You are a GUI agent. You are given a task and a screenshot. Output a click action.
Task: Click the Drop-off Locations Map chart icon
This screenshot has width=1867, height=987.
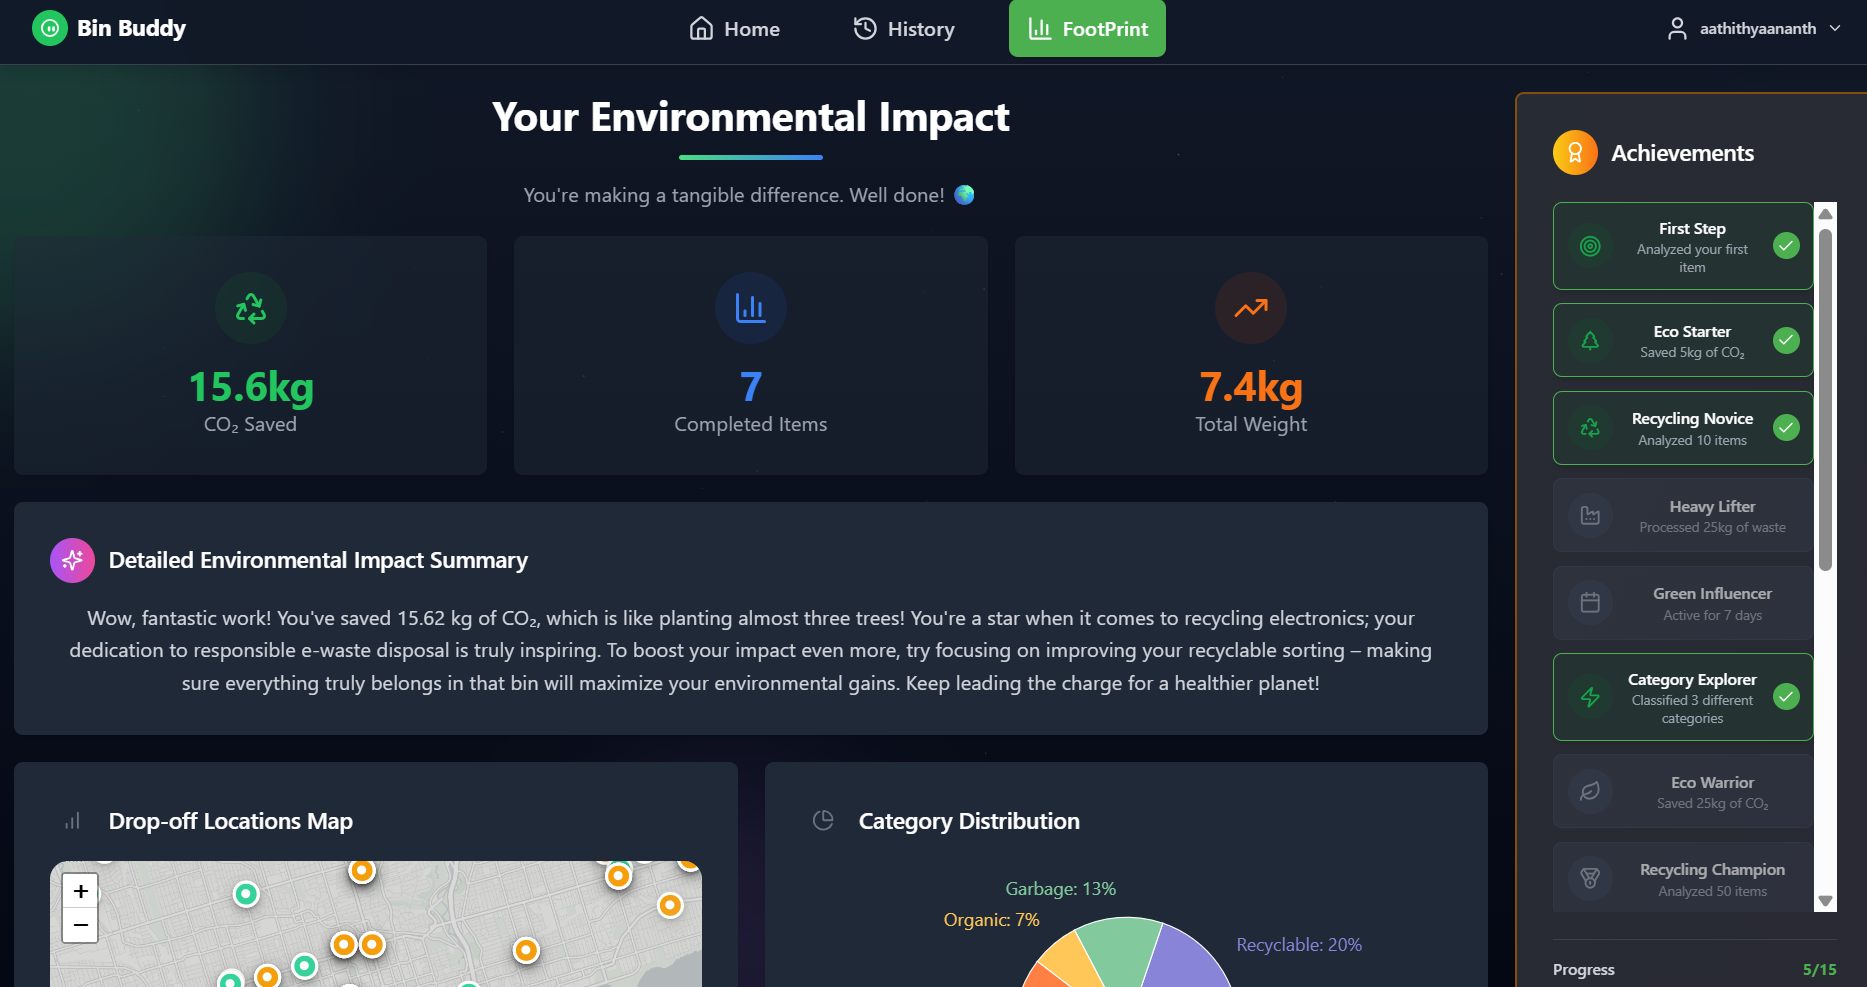pyautogui.click(x=72, y=820)
